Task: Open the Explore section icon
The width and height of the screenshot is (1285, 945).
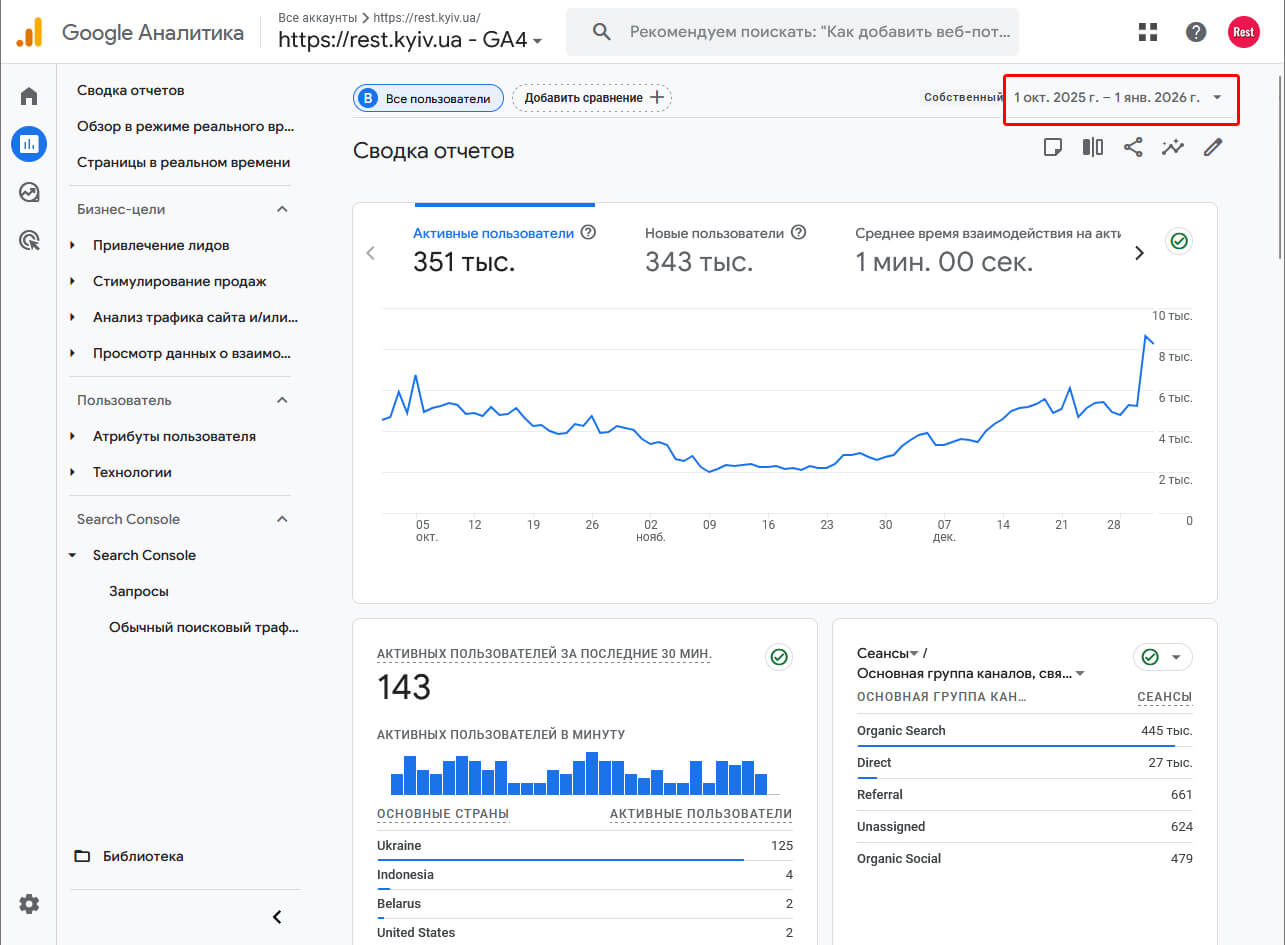Action: [x=29, y=192]
